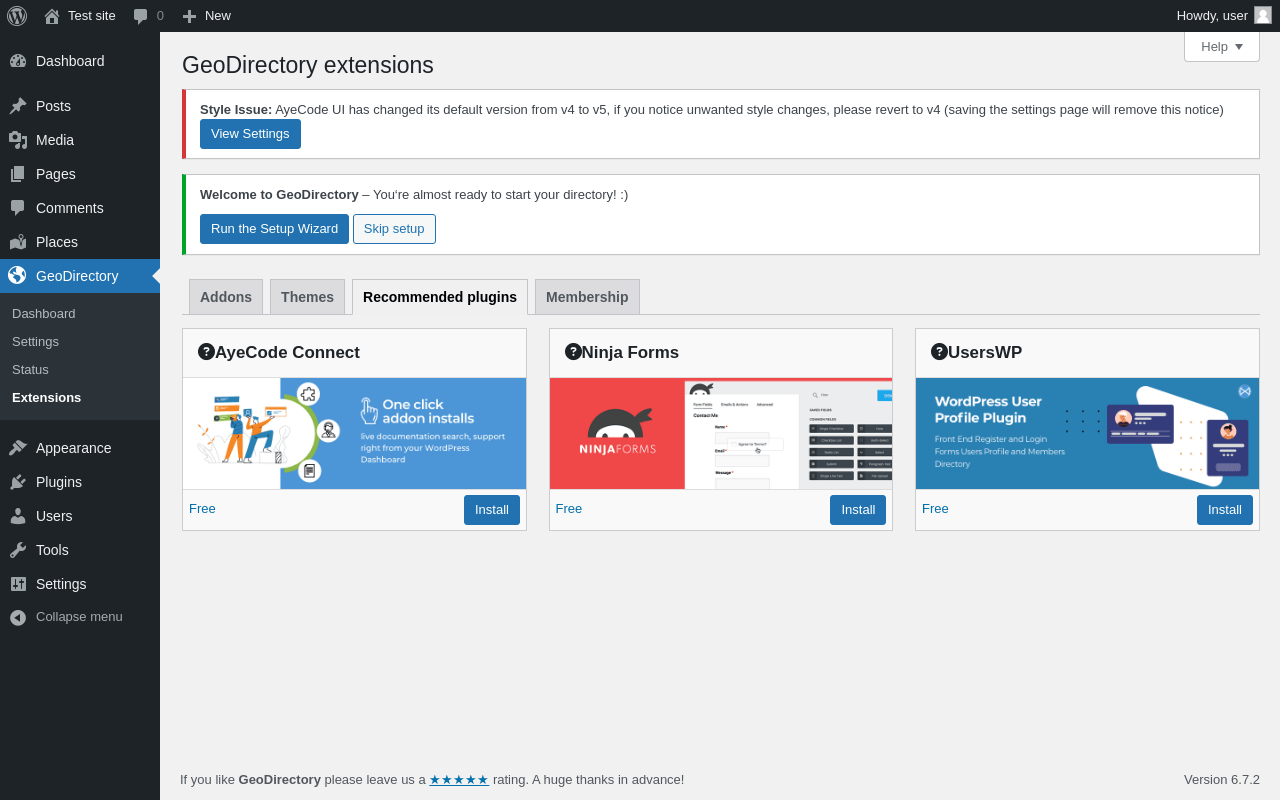
Task: Click the five-star rating link
Action: point(459,779)
